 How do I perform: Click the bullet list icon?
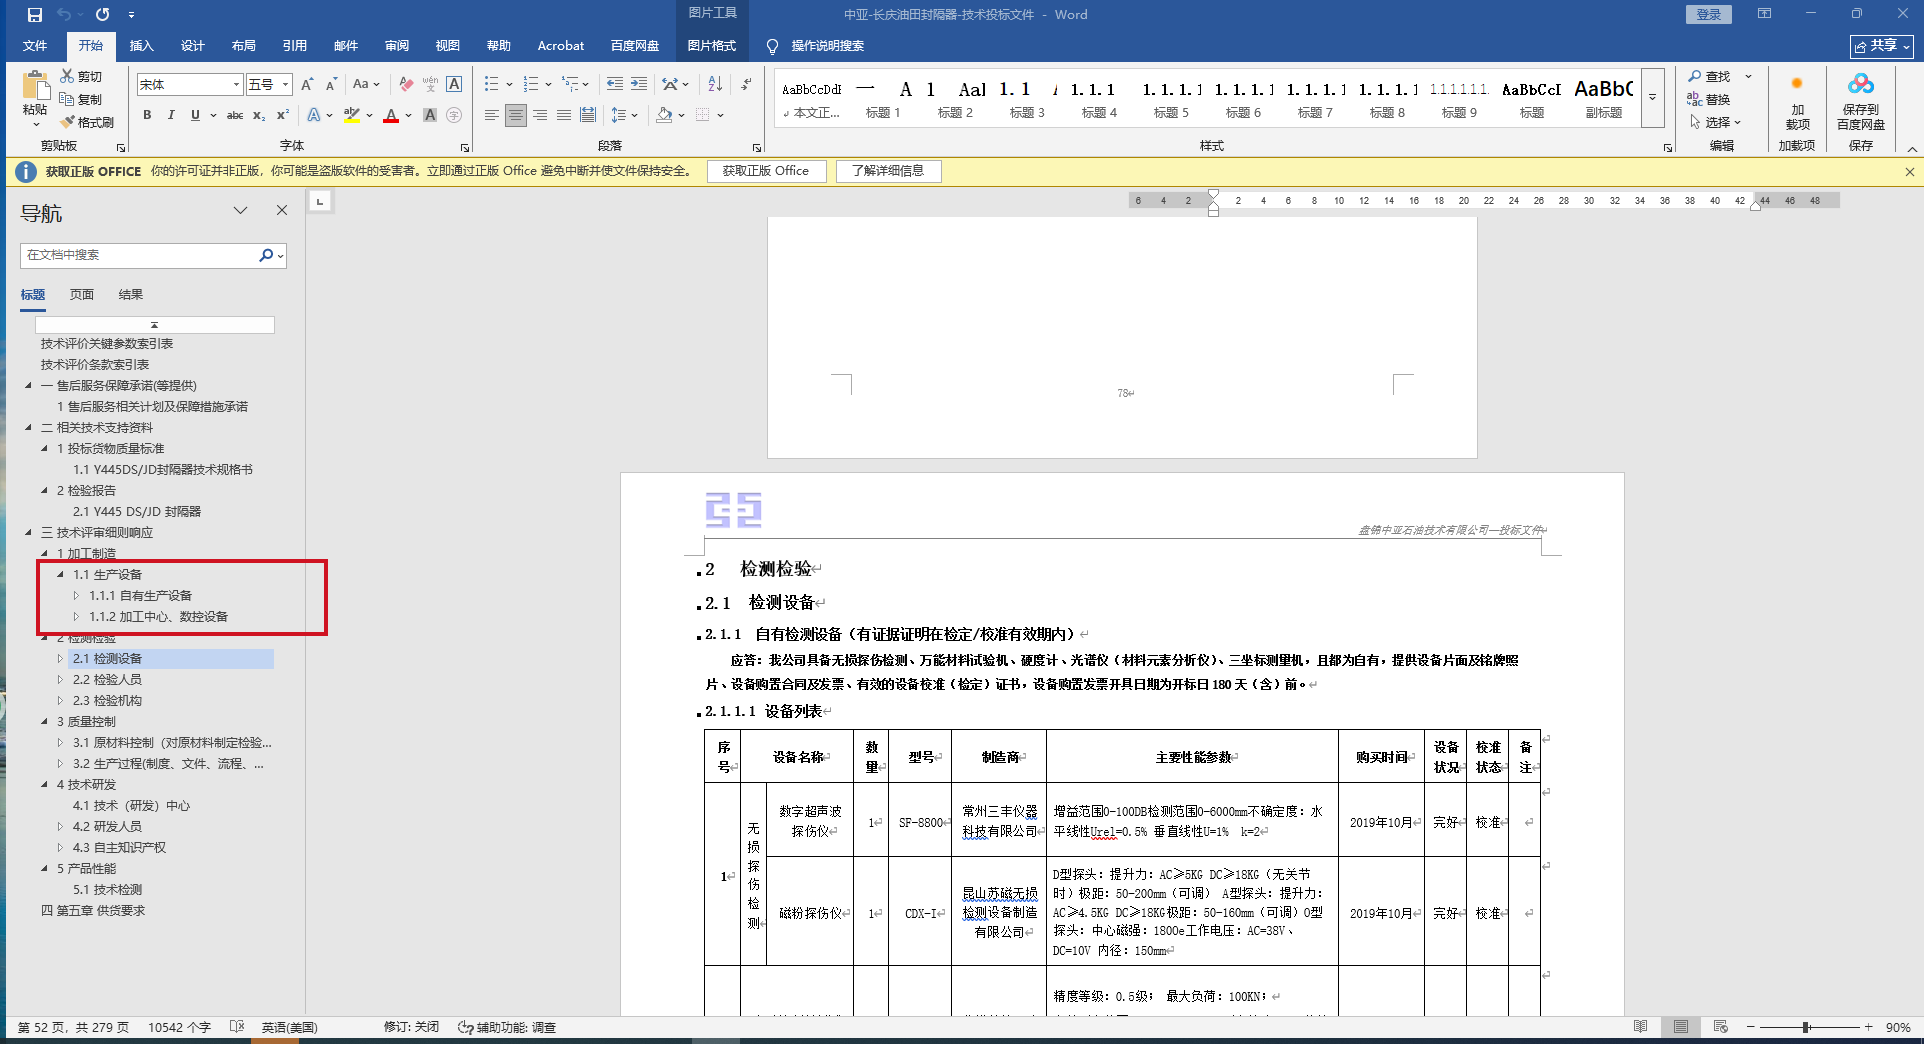491,84
